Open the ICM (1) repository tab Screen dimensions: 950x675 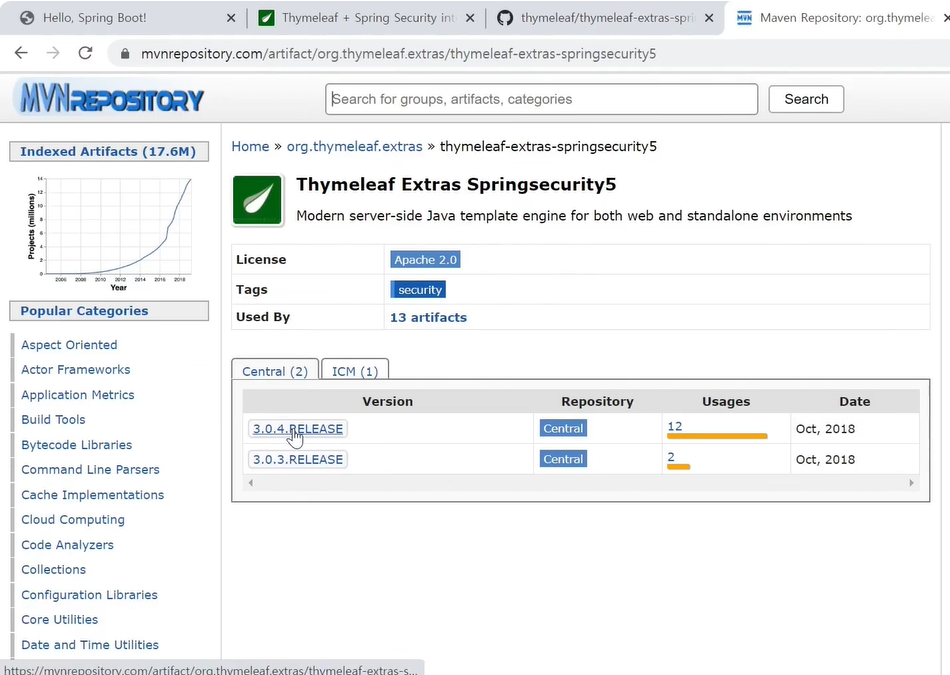pyautogui.click(x=355, y=371)
